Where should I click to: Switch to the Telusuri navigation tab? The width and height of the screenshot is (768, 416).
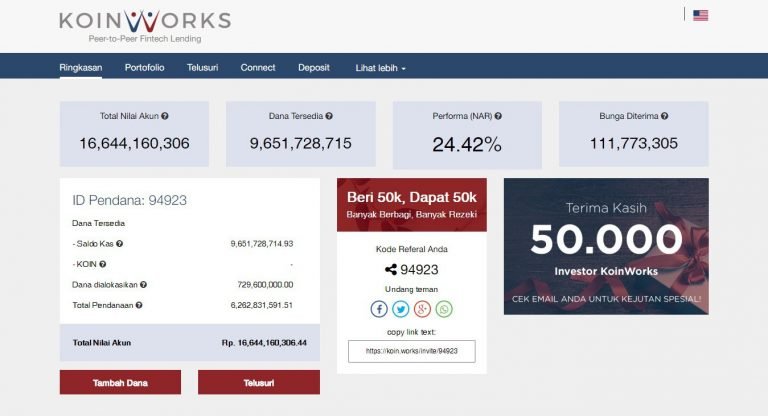(x=202, y=68)
